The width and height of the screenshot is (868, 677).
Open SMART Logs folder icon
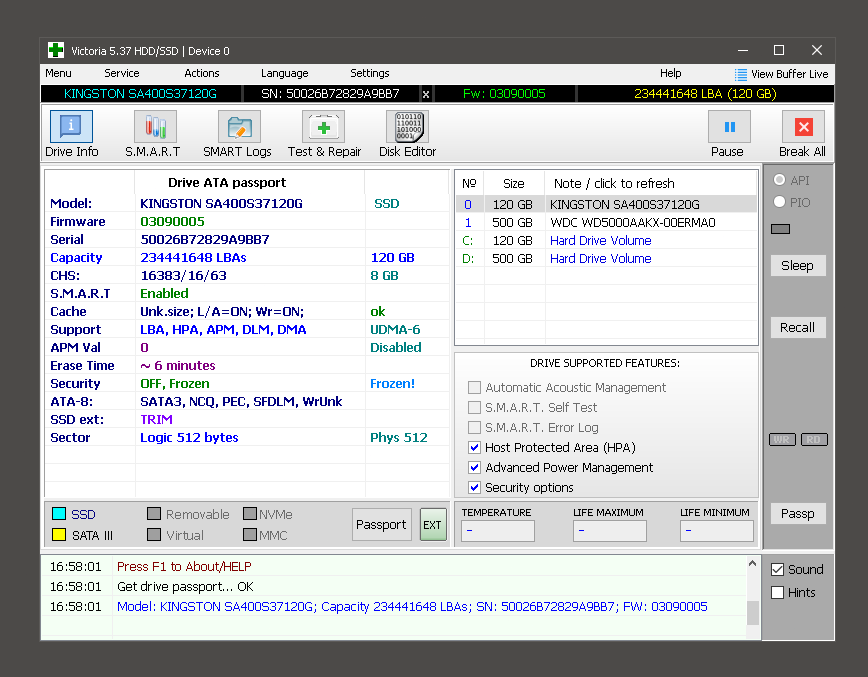click(239, 127)
